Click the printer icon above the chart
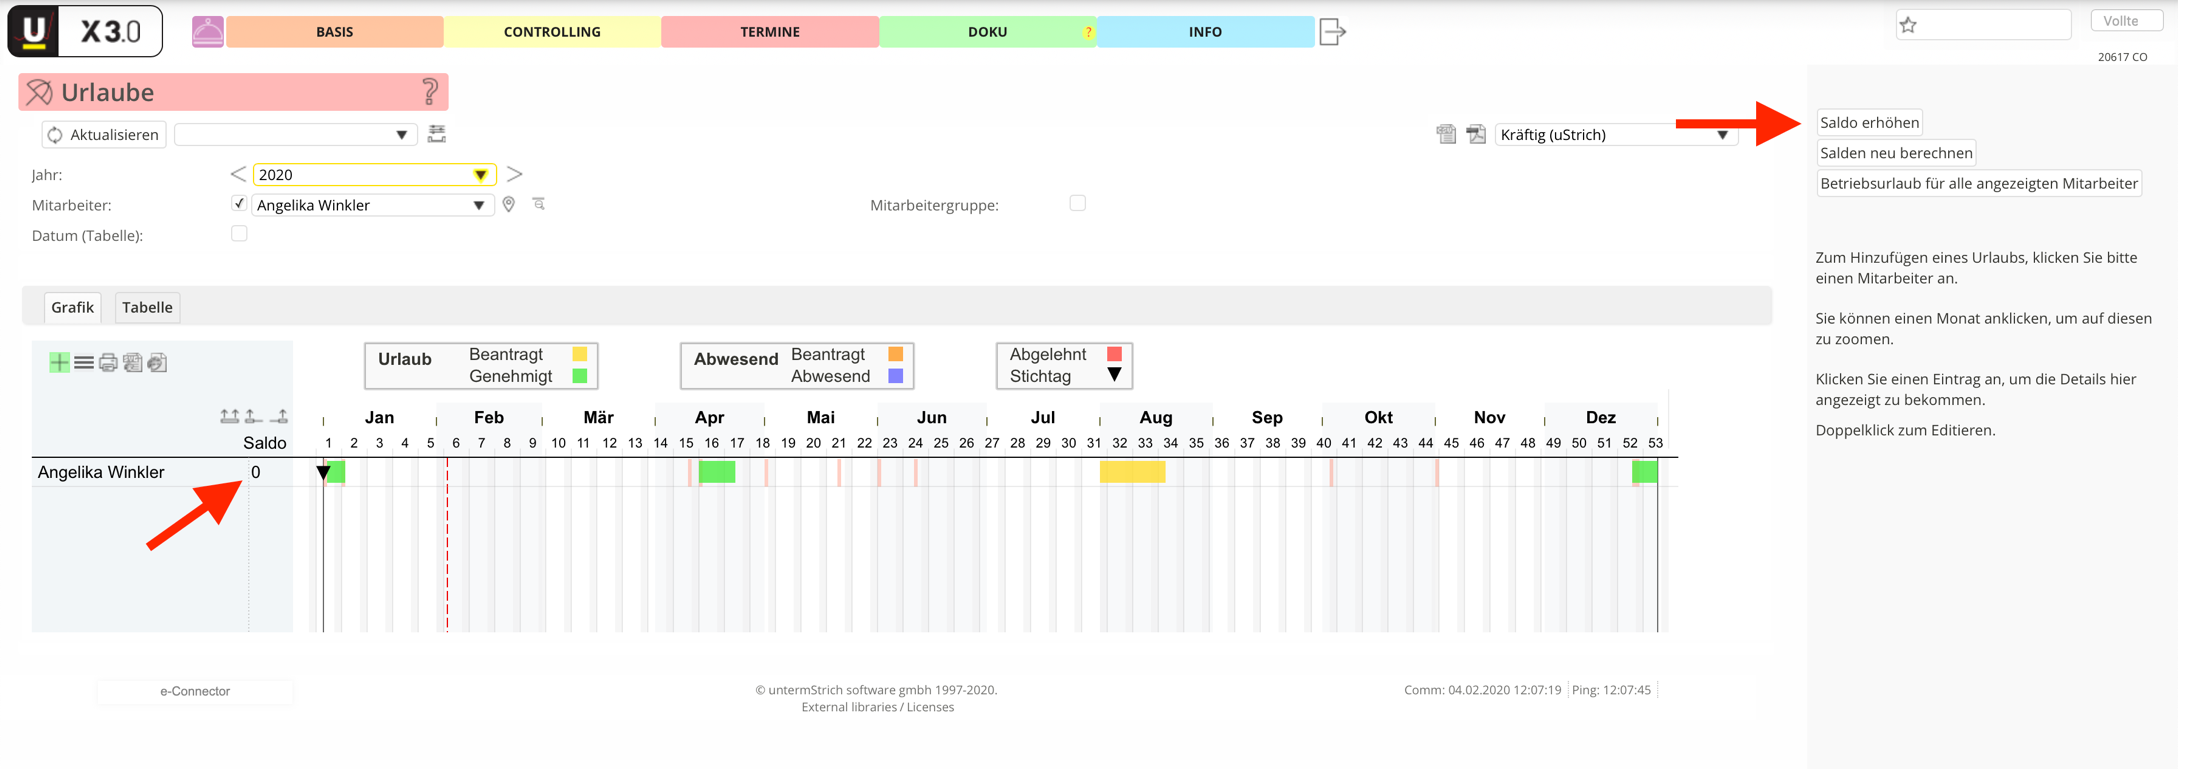This screenshot has width=2185, height=769. tap(108, 363)
